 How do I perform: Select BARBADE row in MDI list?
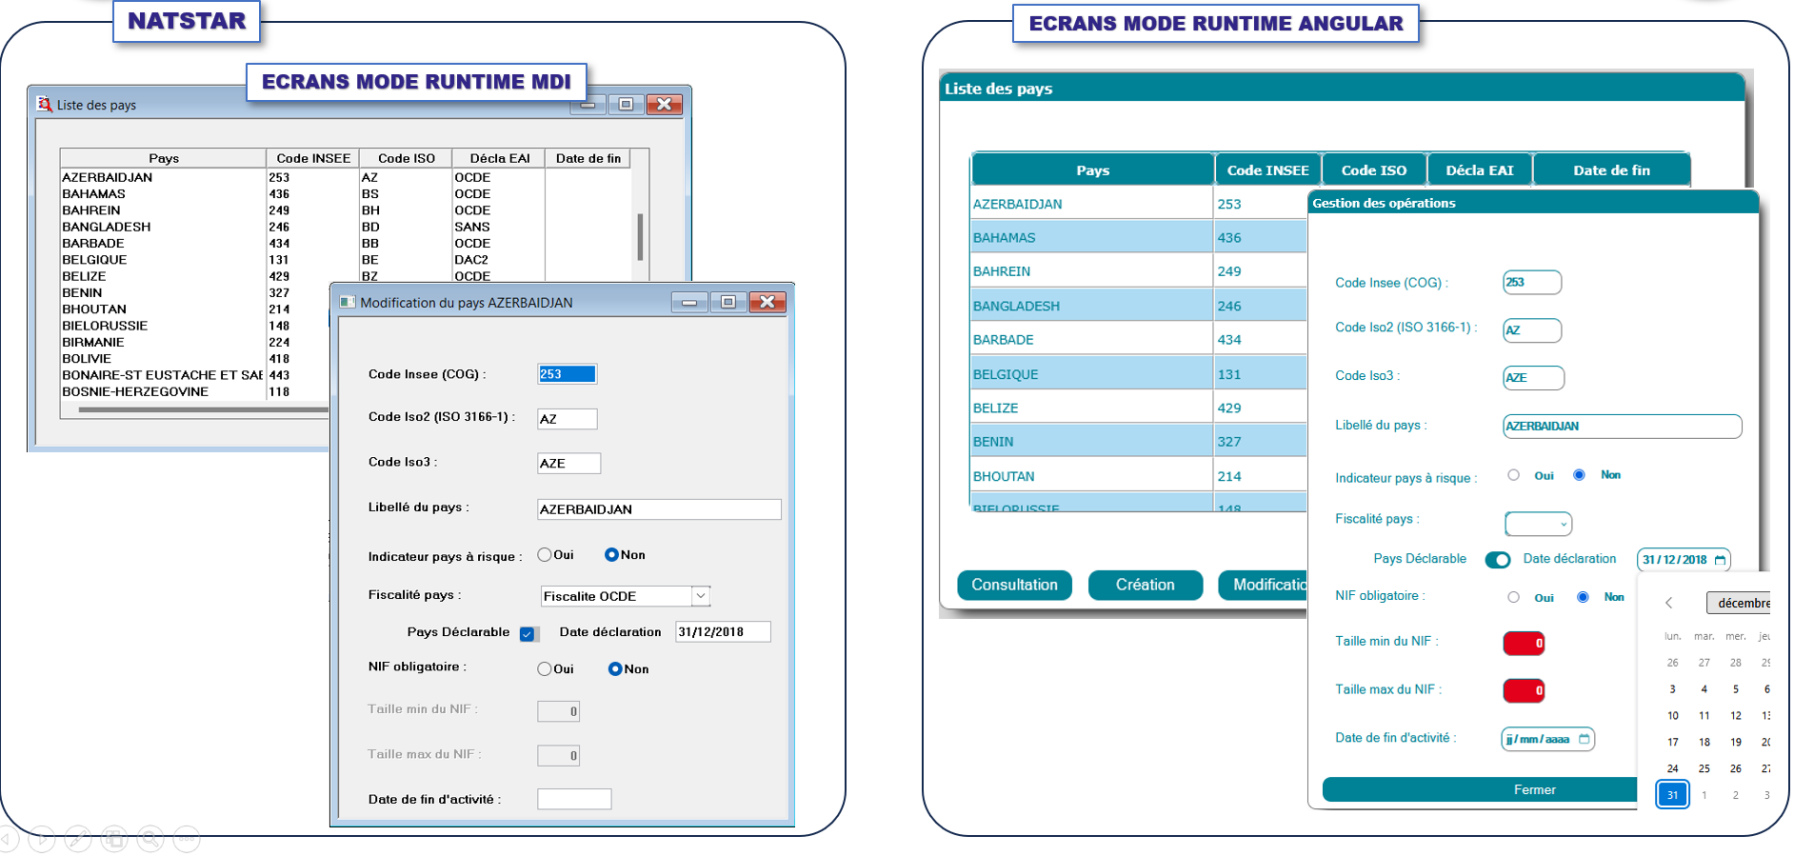pos(345,243)
